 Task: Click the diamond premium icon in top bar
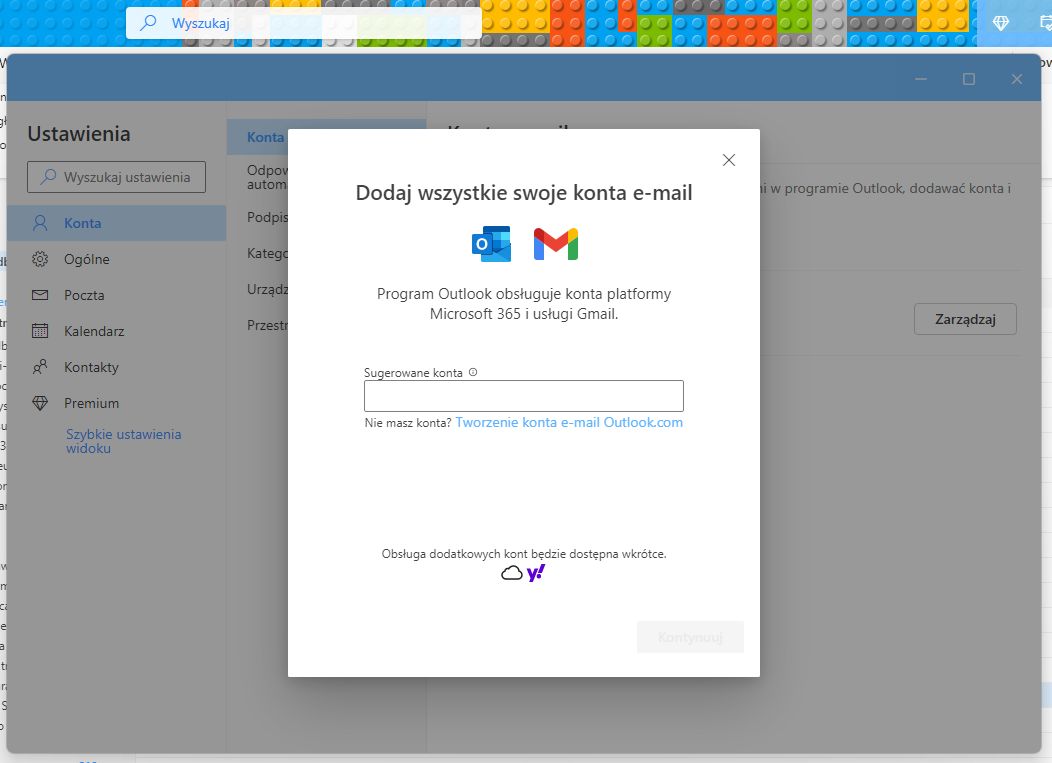click(x=1000, y=23)
